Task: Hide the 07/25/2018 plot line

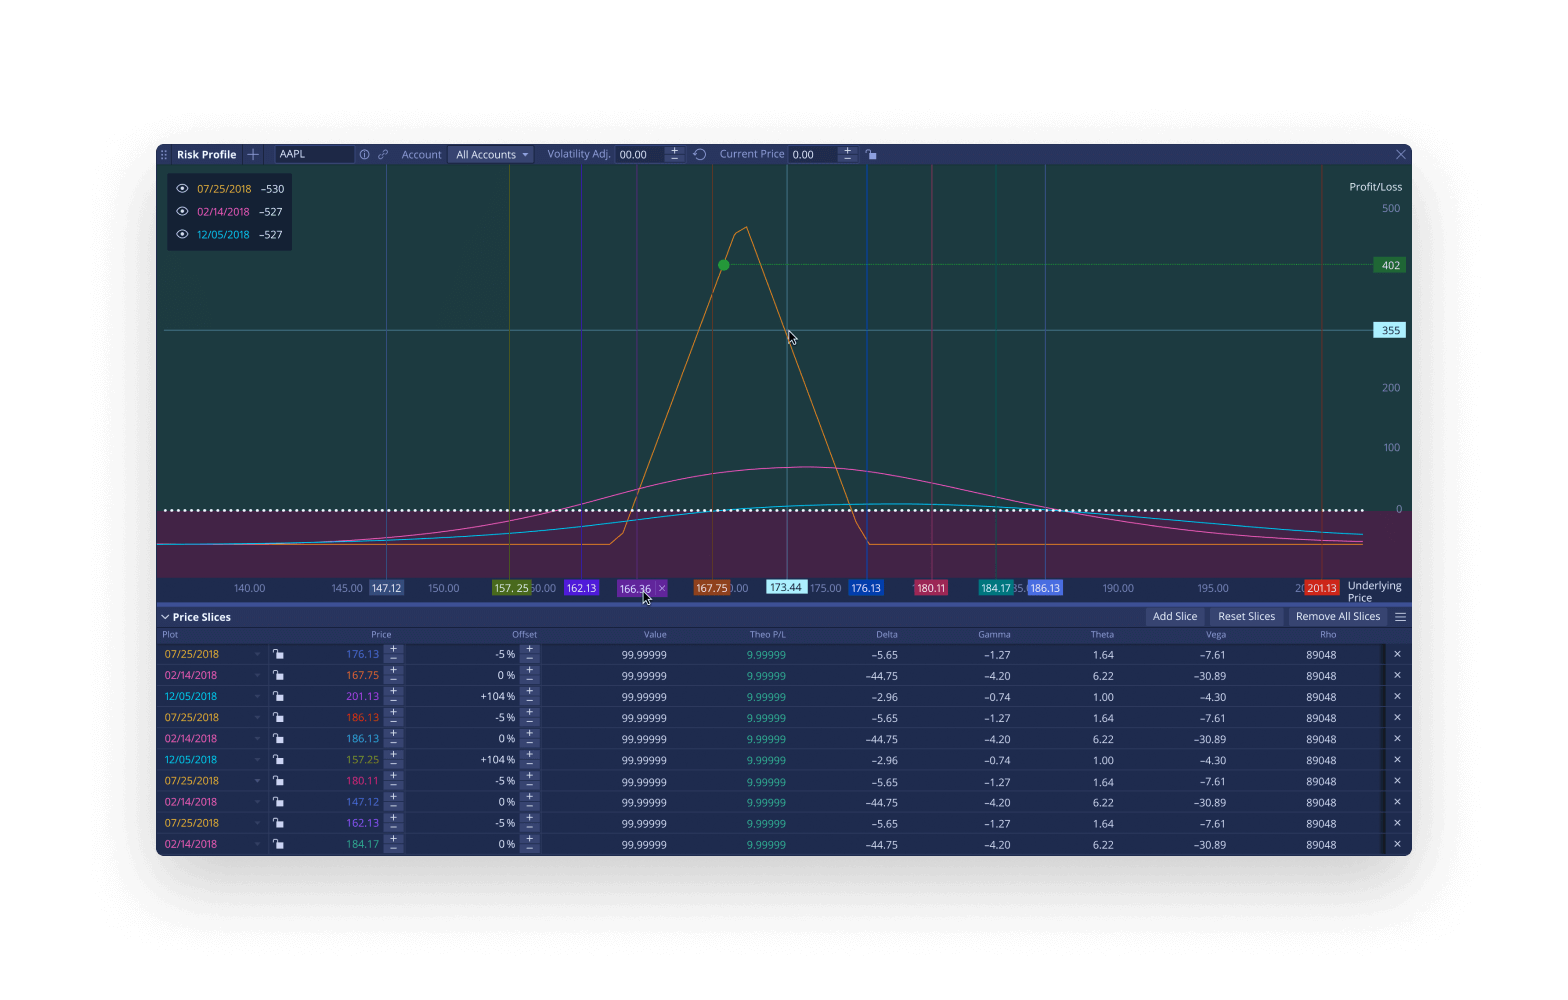Action: [x=182, y=188]
